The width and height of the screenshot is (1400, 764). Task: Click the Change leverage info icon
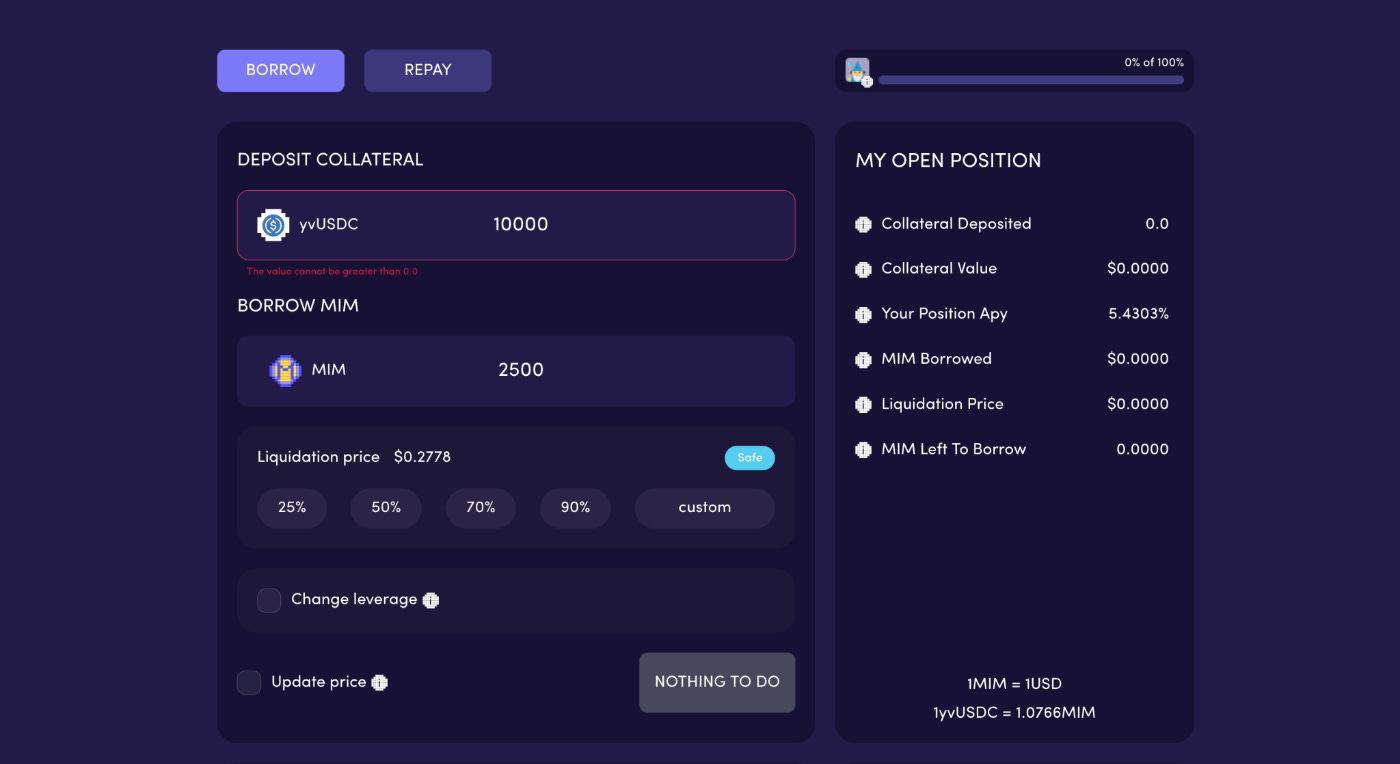coord(431,600)
